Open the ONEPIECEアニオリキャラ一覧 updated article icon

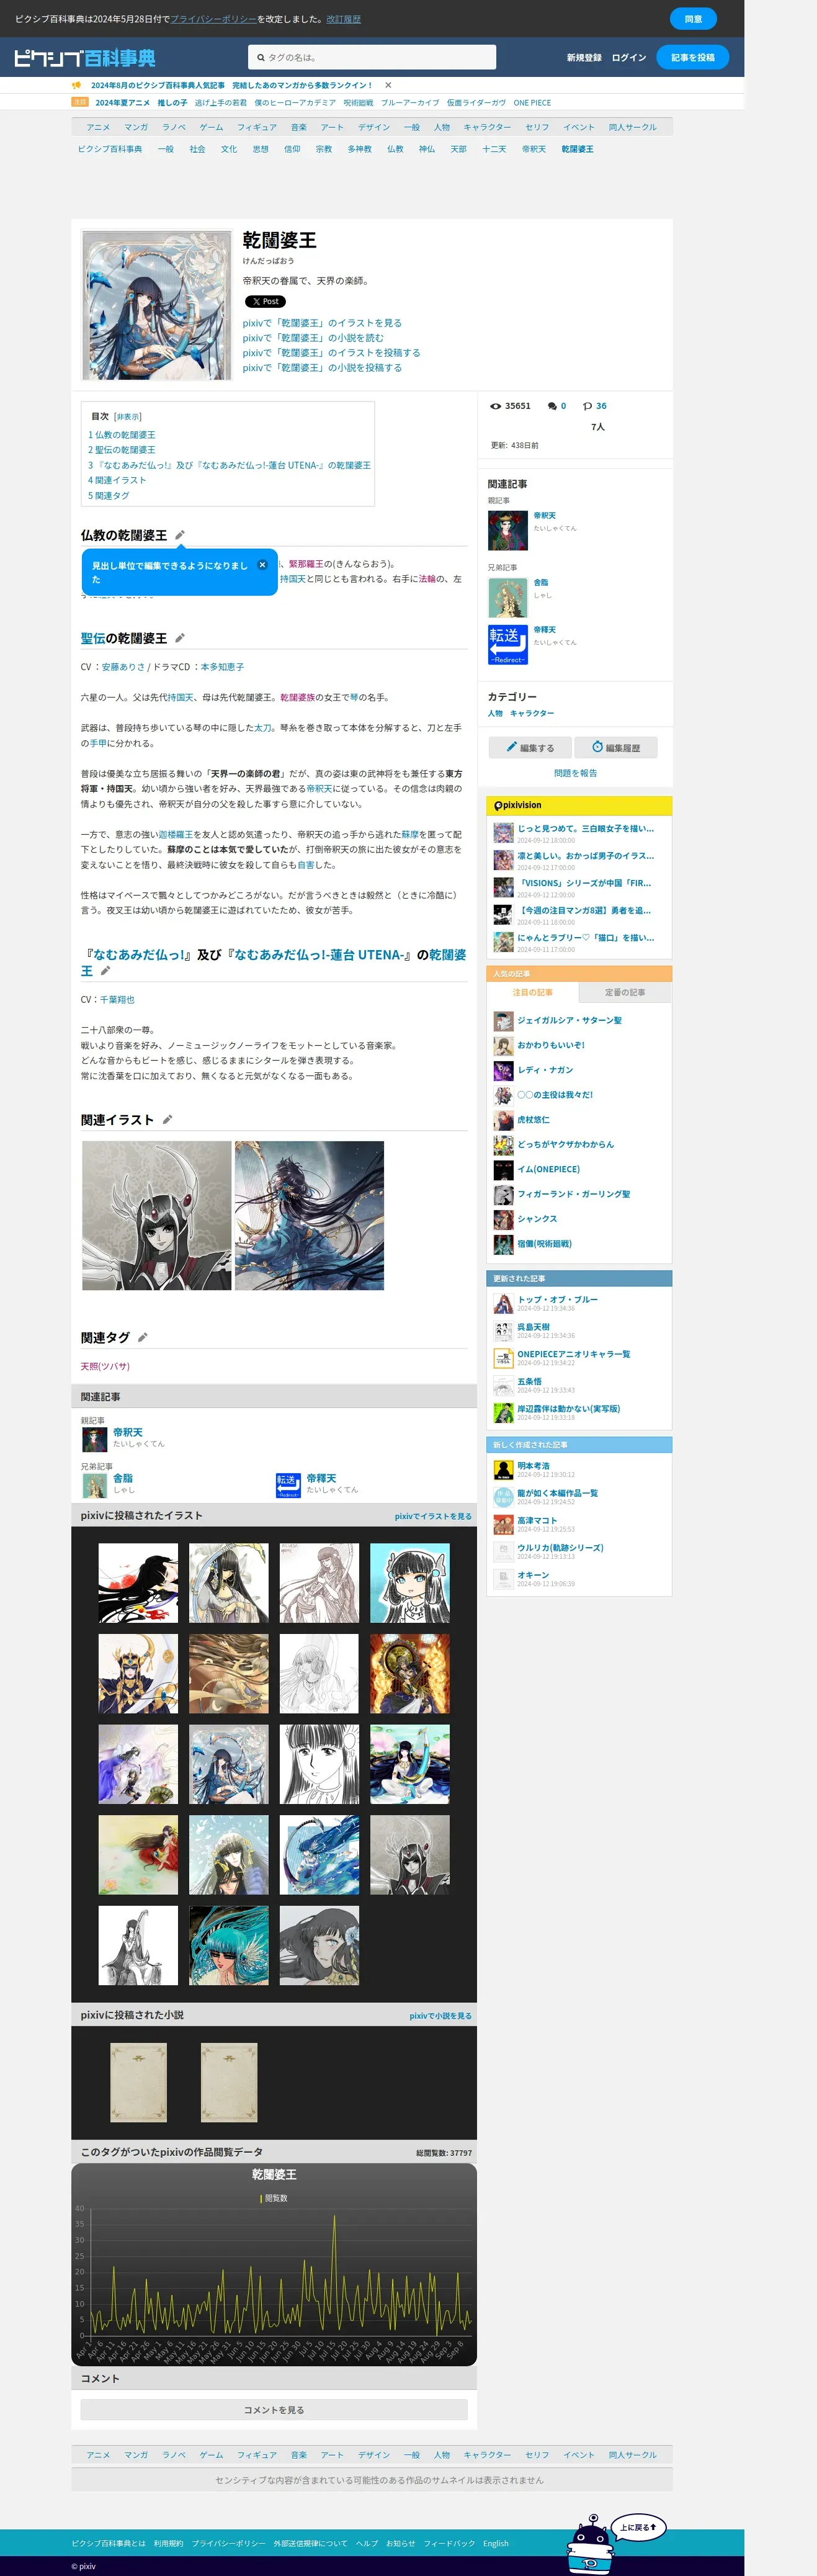pyautogui.click(x=503, y=1358)
